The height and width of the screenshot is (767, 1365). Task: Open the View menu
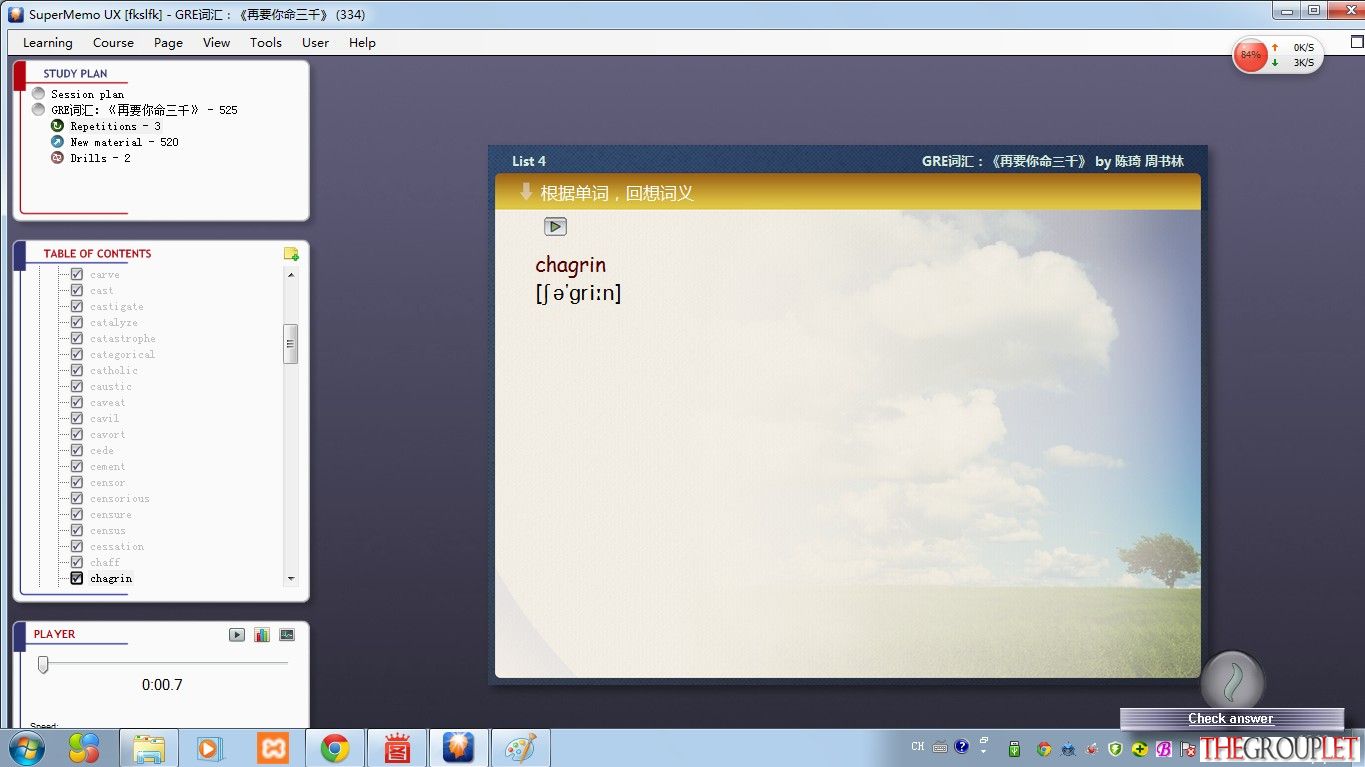tap(216, 43)
